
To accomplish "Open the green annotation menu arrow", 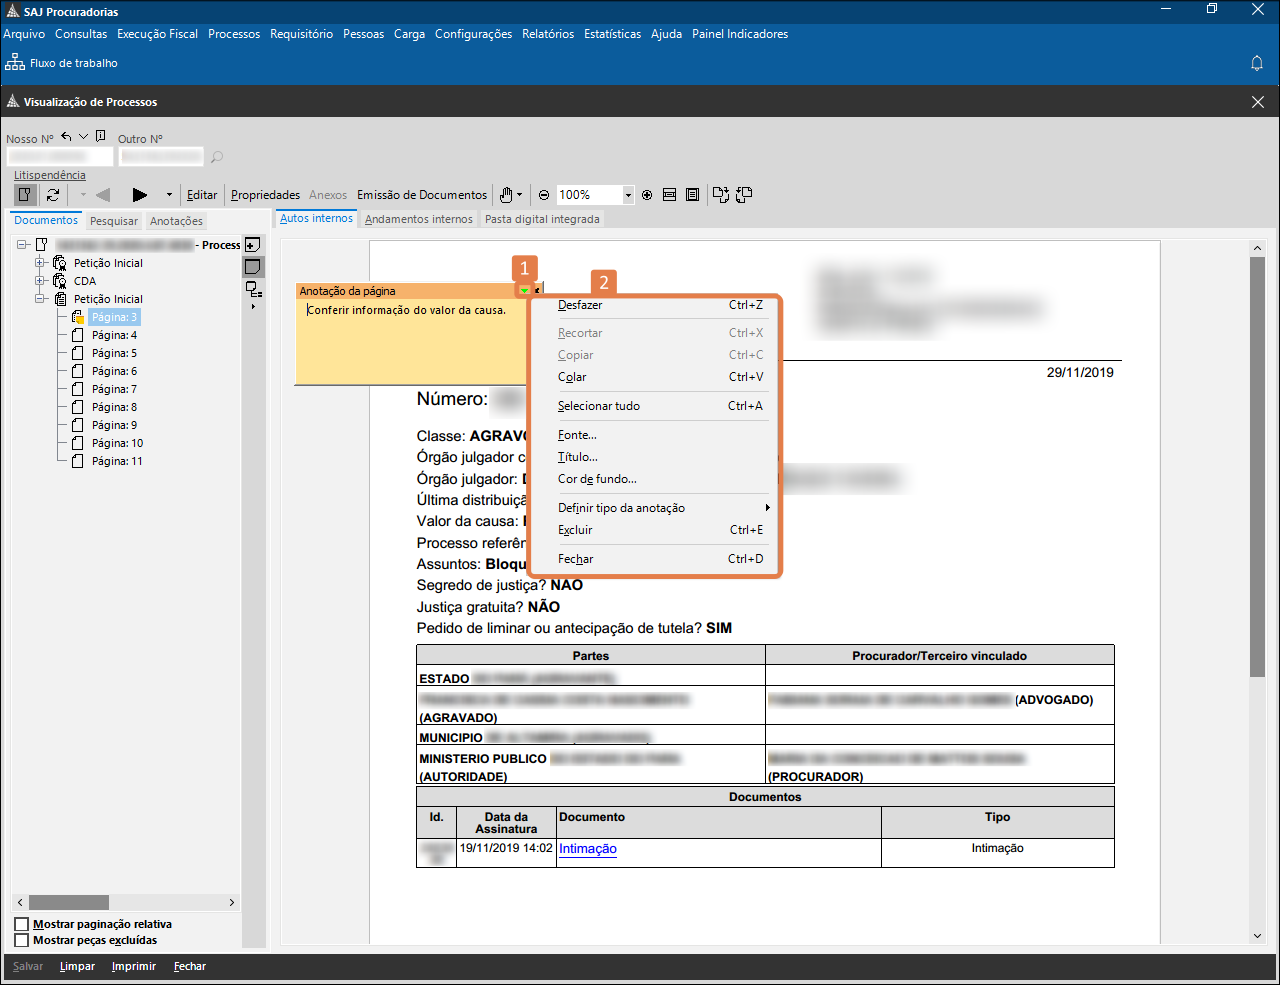I will [x=523, y=291].
